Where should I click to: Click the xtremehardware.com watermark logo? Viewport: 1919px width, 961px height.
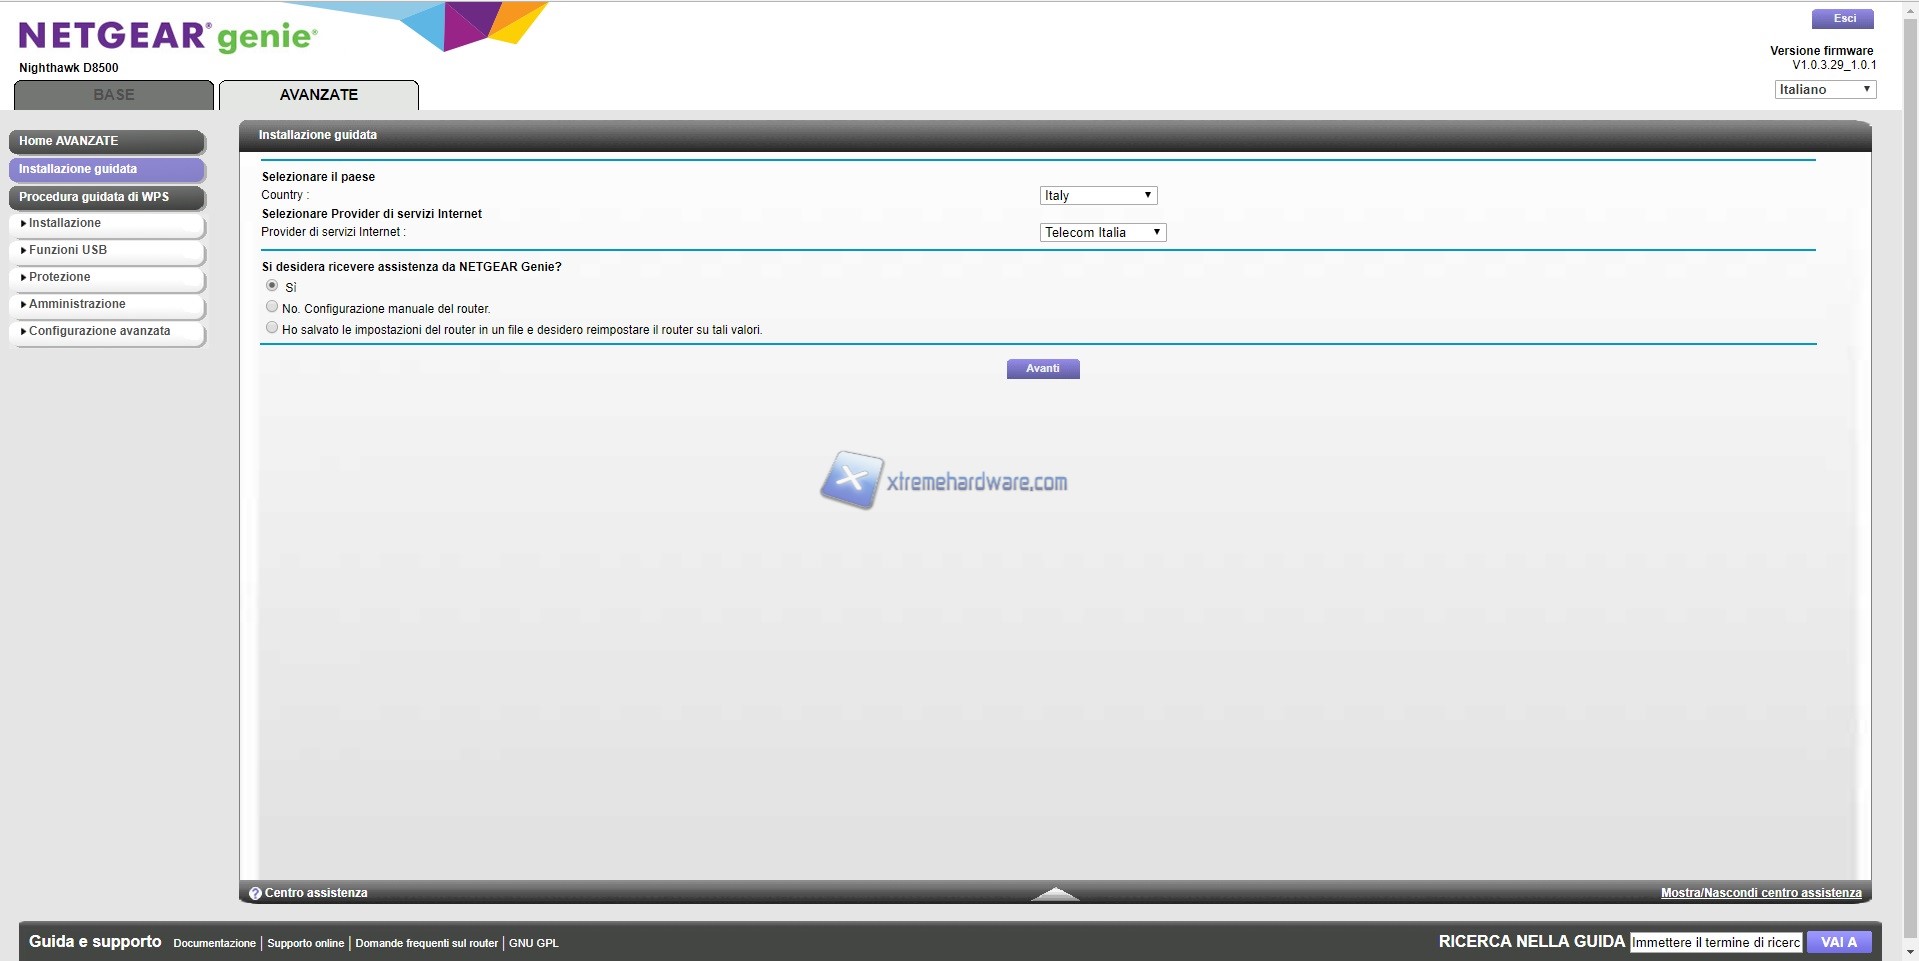(x=944, y=481)
